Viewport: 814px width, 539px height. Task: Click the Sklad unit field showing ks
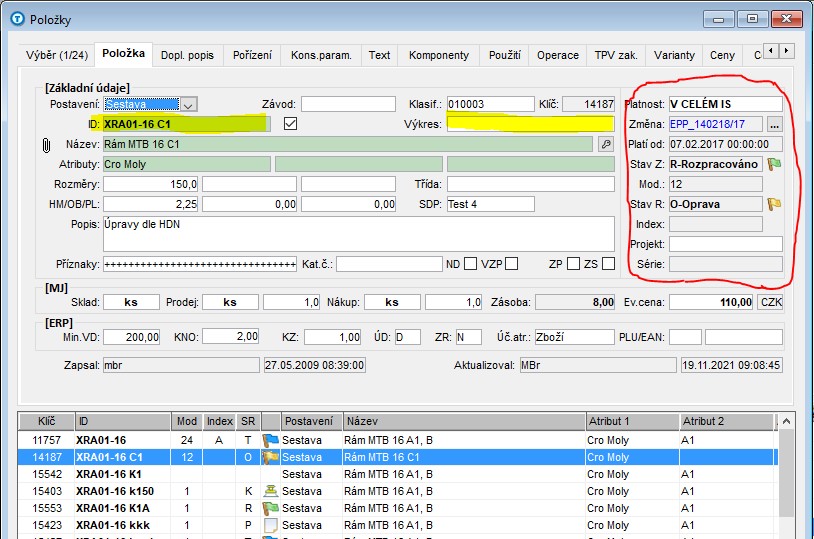click(x=131, y=302)
